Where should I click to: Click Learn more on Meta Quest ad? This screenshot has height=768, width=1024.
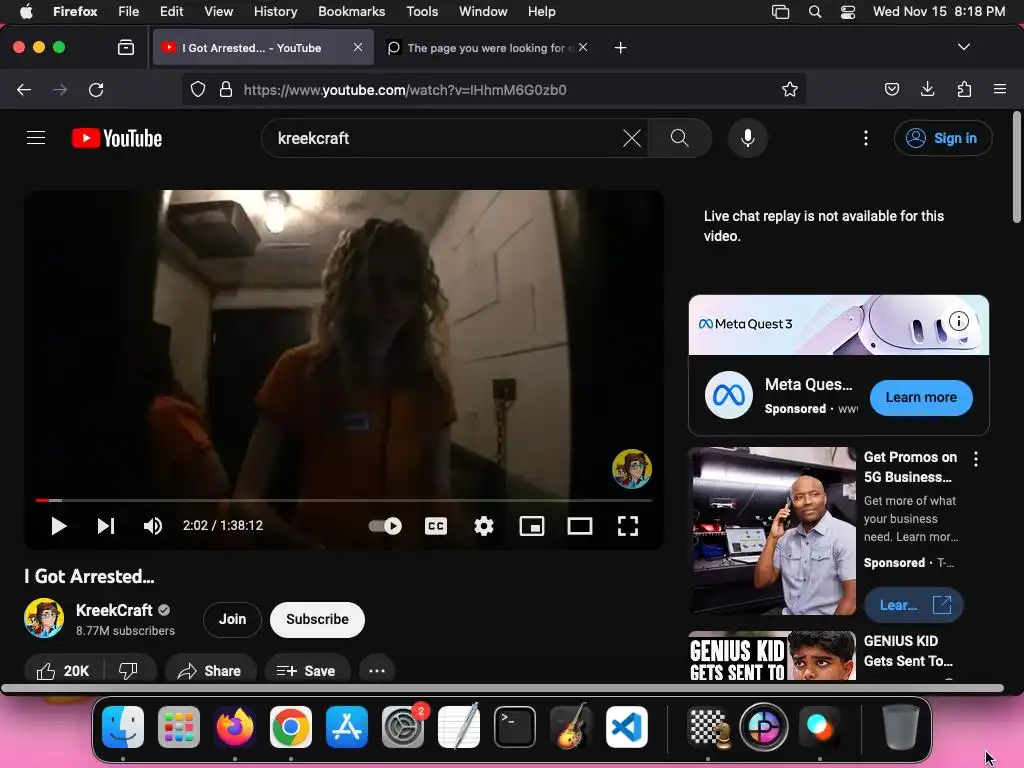(921, 397)
